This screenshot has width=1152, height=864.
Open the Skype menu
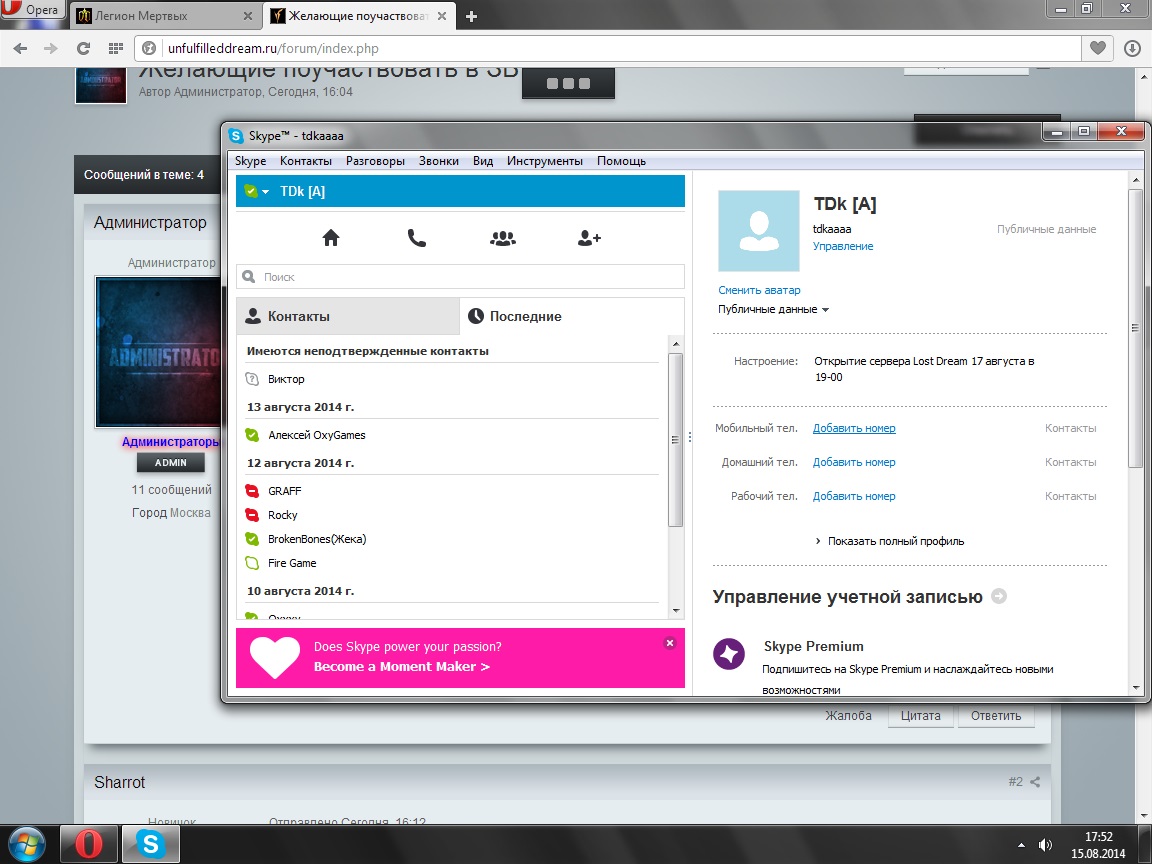[251, 161]
